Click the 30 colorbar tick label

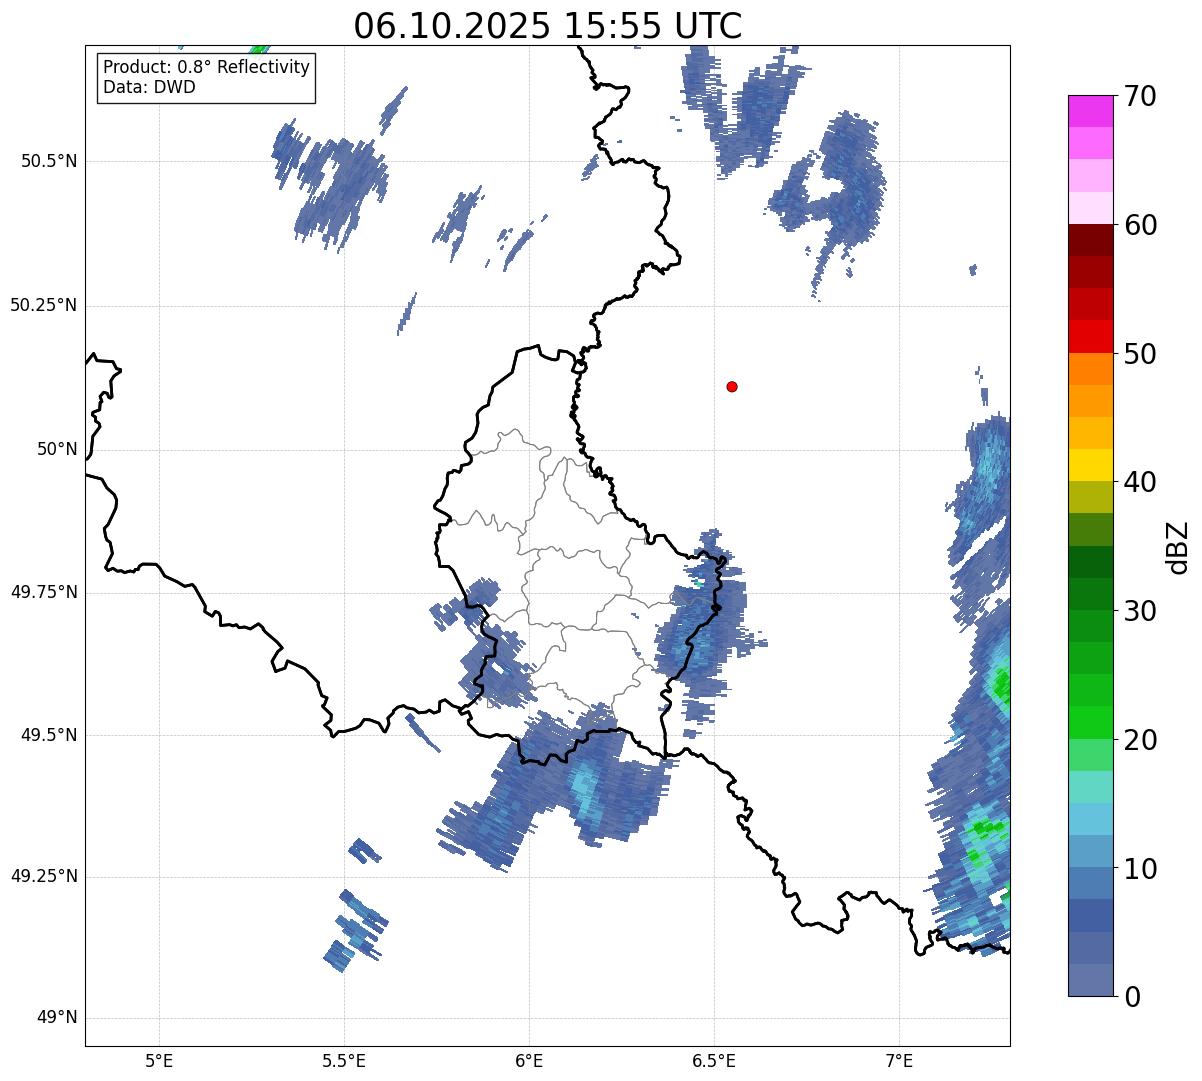pos(1140,611)
